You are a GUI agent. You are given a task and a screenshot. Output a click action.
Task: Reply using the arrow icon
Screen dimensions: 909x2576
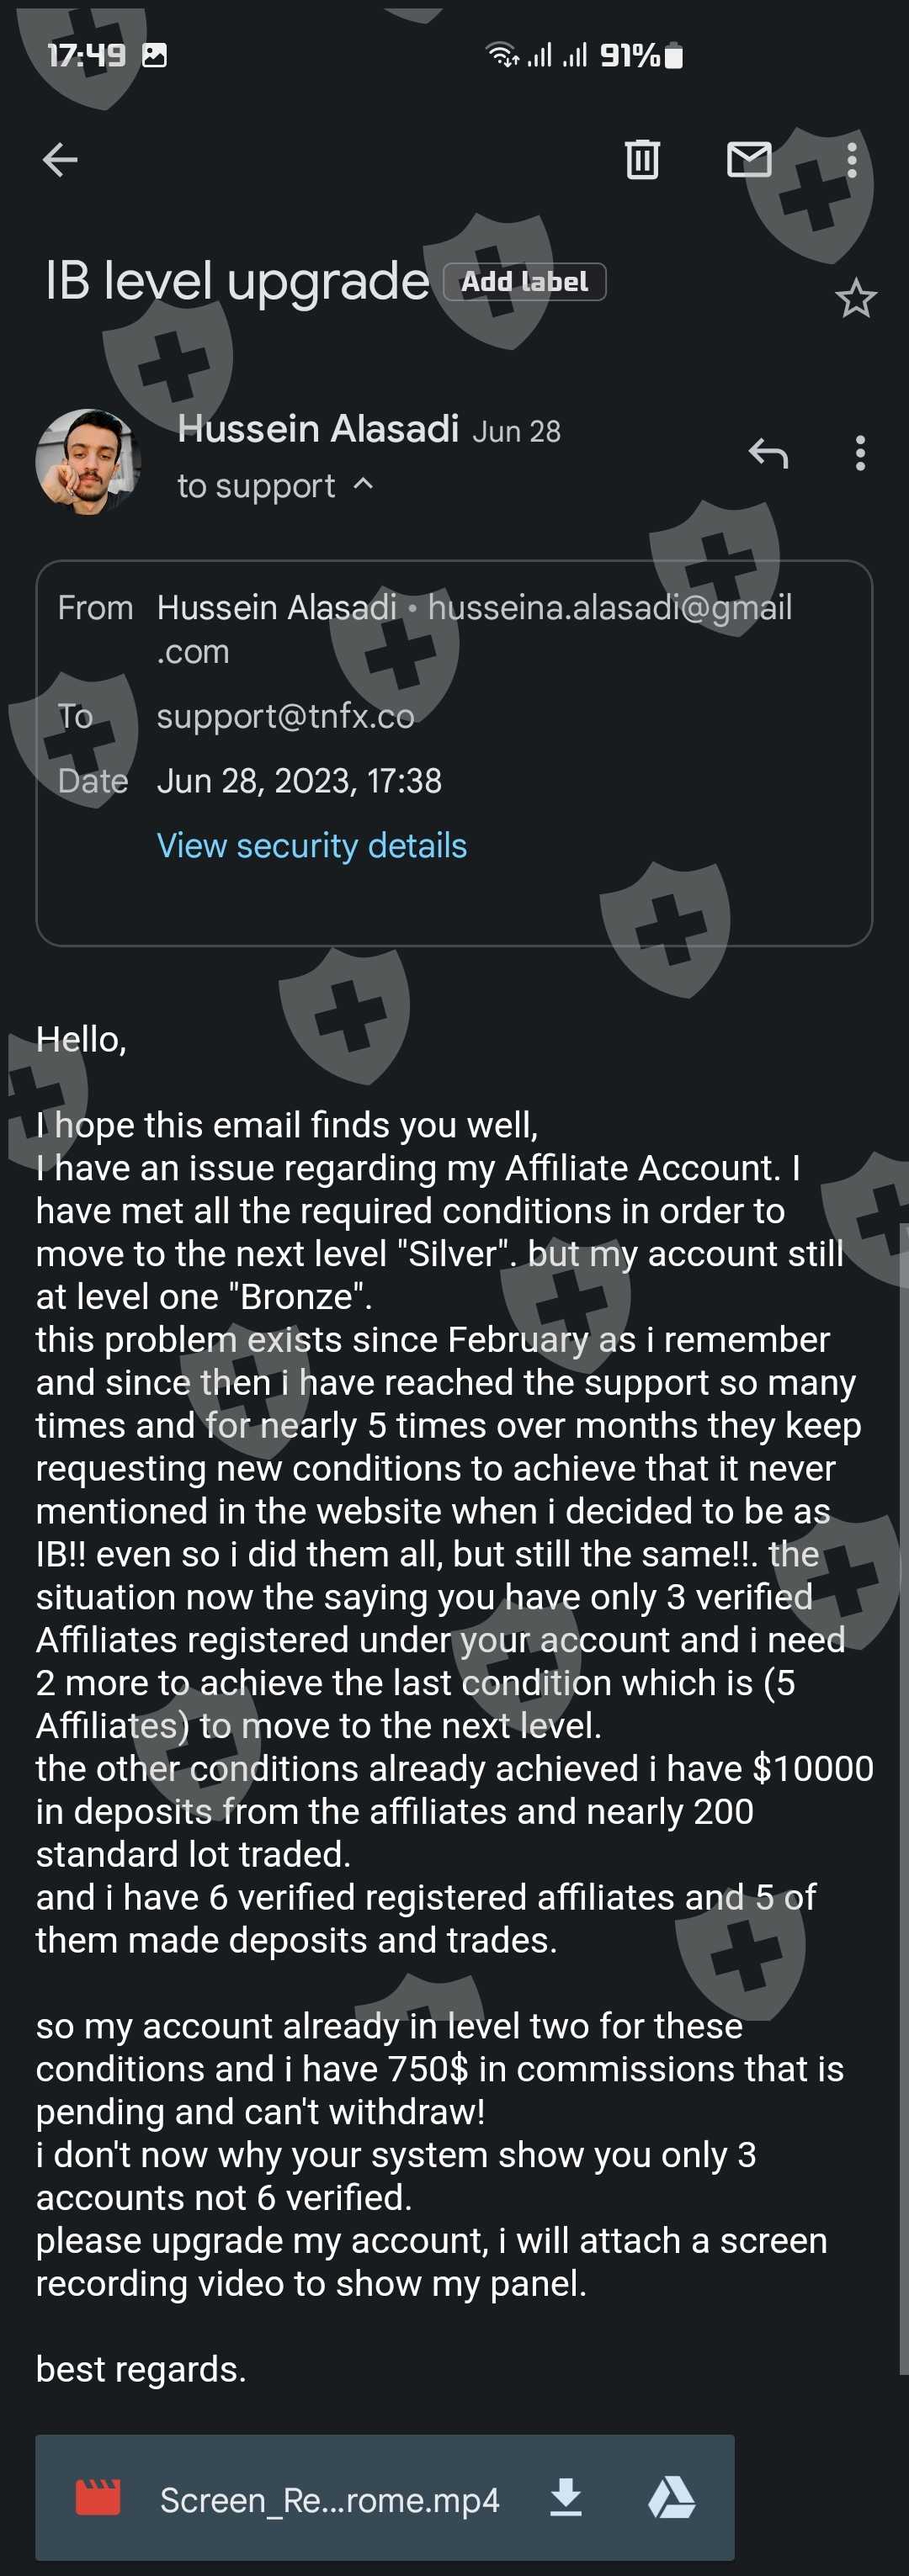[x=768, y=453]
